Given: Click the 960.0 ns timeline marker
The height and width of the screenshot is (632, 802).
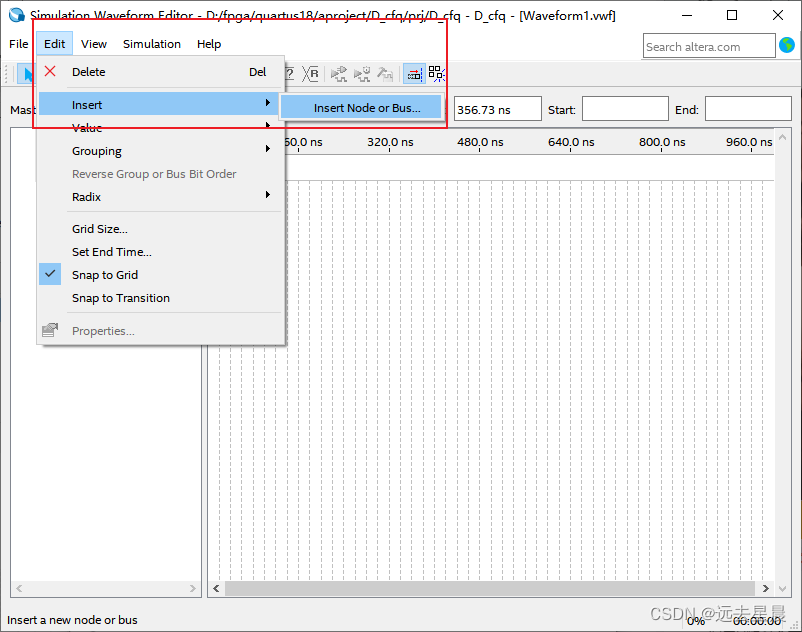Looking at the screenshot, I should (749, 142).
